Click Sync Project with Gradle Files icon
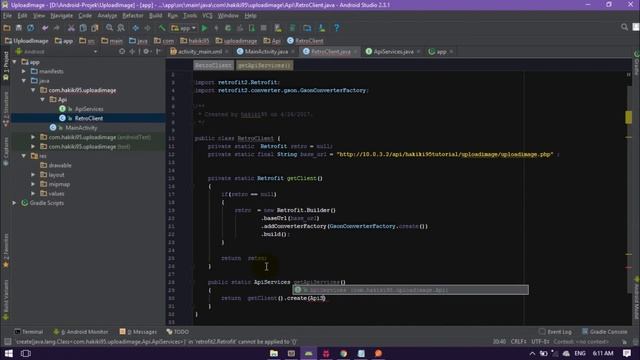The width and height of the screenshot is (640, 360). click(x=293, y=28)
